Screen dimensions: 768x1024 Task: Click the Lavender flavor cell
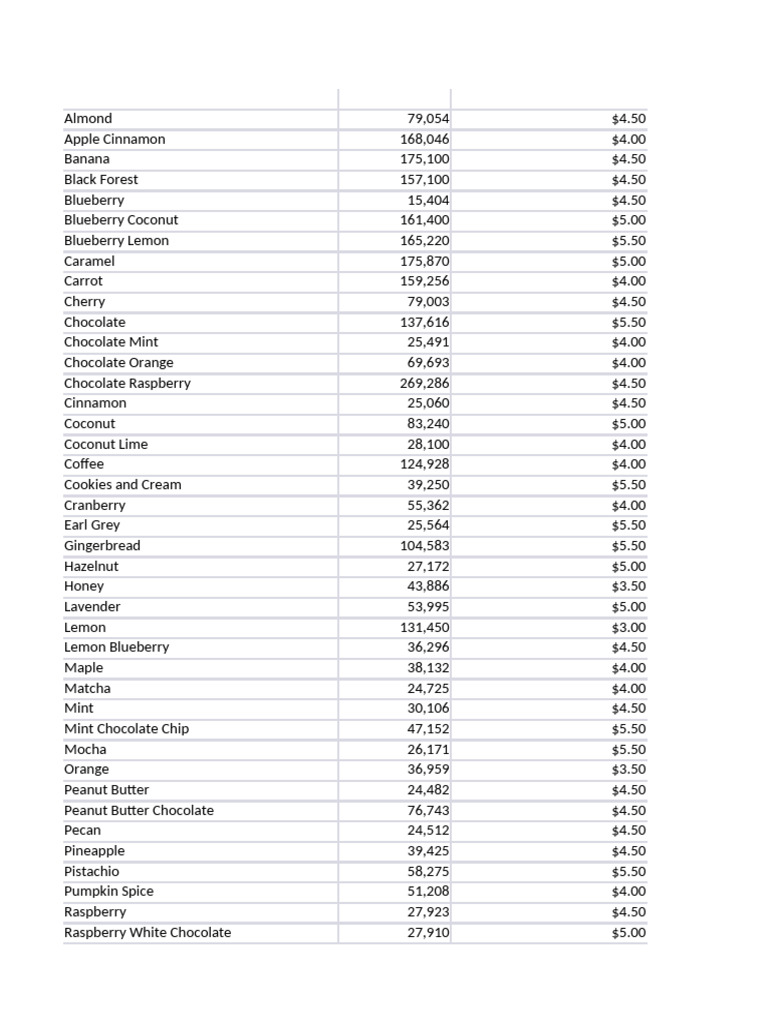pyautogui.click(x=92, y=607)
